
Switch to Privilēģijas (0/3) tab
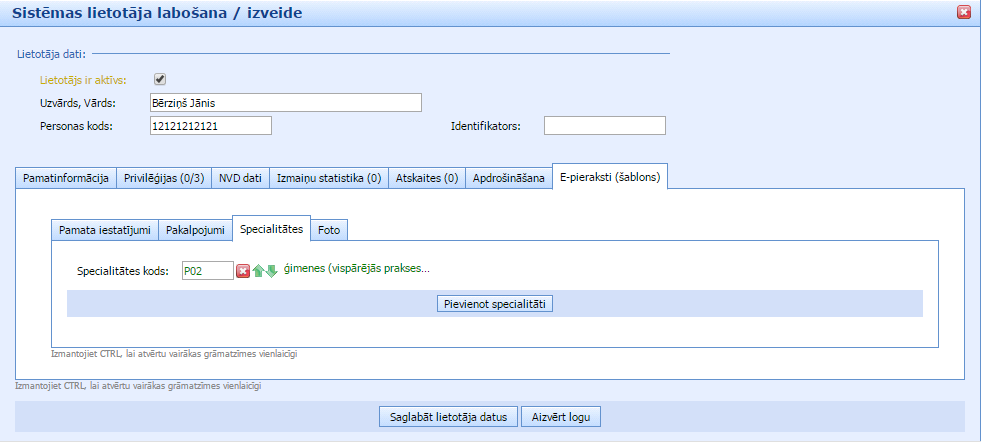click(x=164, y=178)
